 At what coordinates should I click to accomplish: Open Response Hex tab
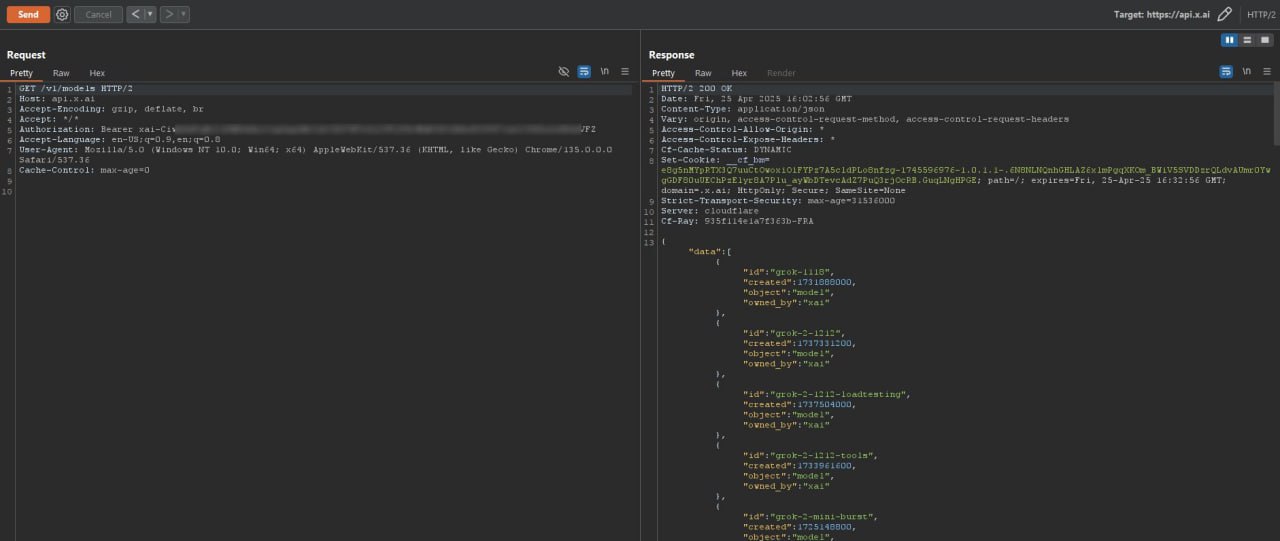click(x=739, y=73)
